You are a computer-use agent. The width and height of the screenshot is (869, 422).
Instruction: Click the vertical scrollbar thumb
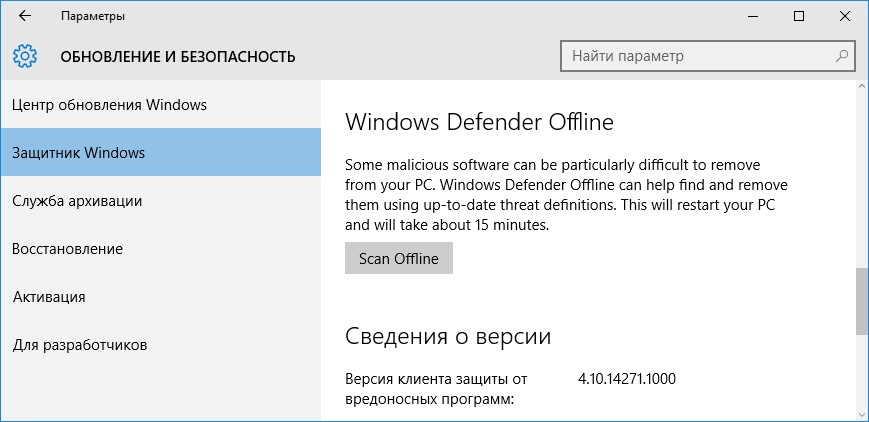(862, 301)
